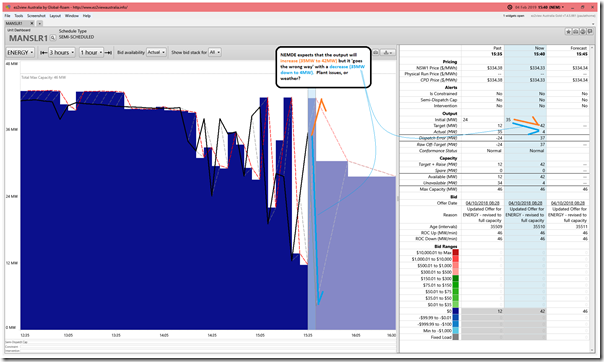The height and width of the screenshot is (362, 604).
Task: Open the Bid availability Actual dropdown
Action: point(156,52)
